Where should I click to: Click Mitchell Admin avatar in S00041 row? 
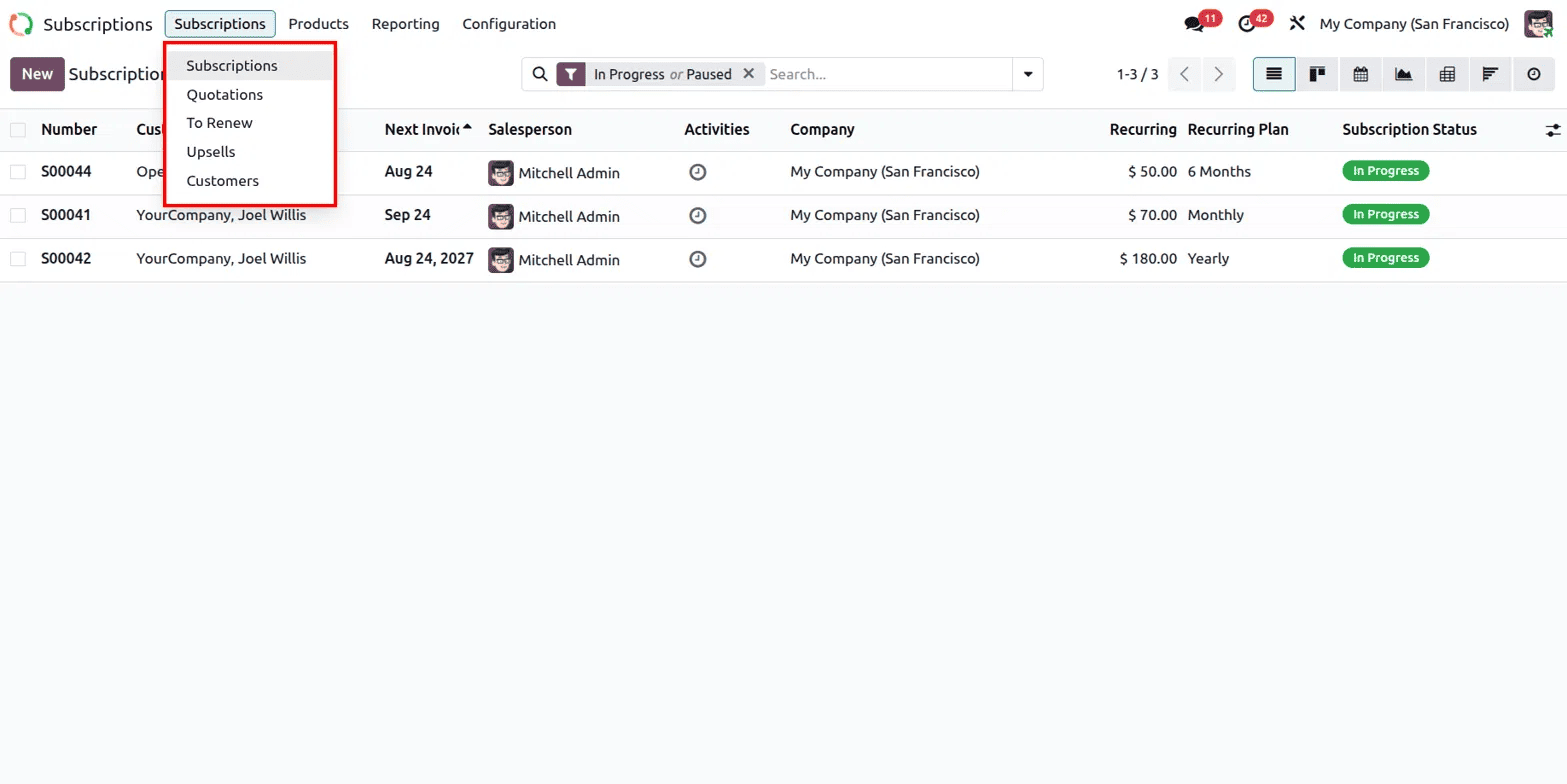point(501,216)
